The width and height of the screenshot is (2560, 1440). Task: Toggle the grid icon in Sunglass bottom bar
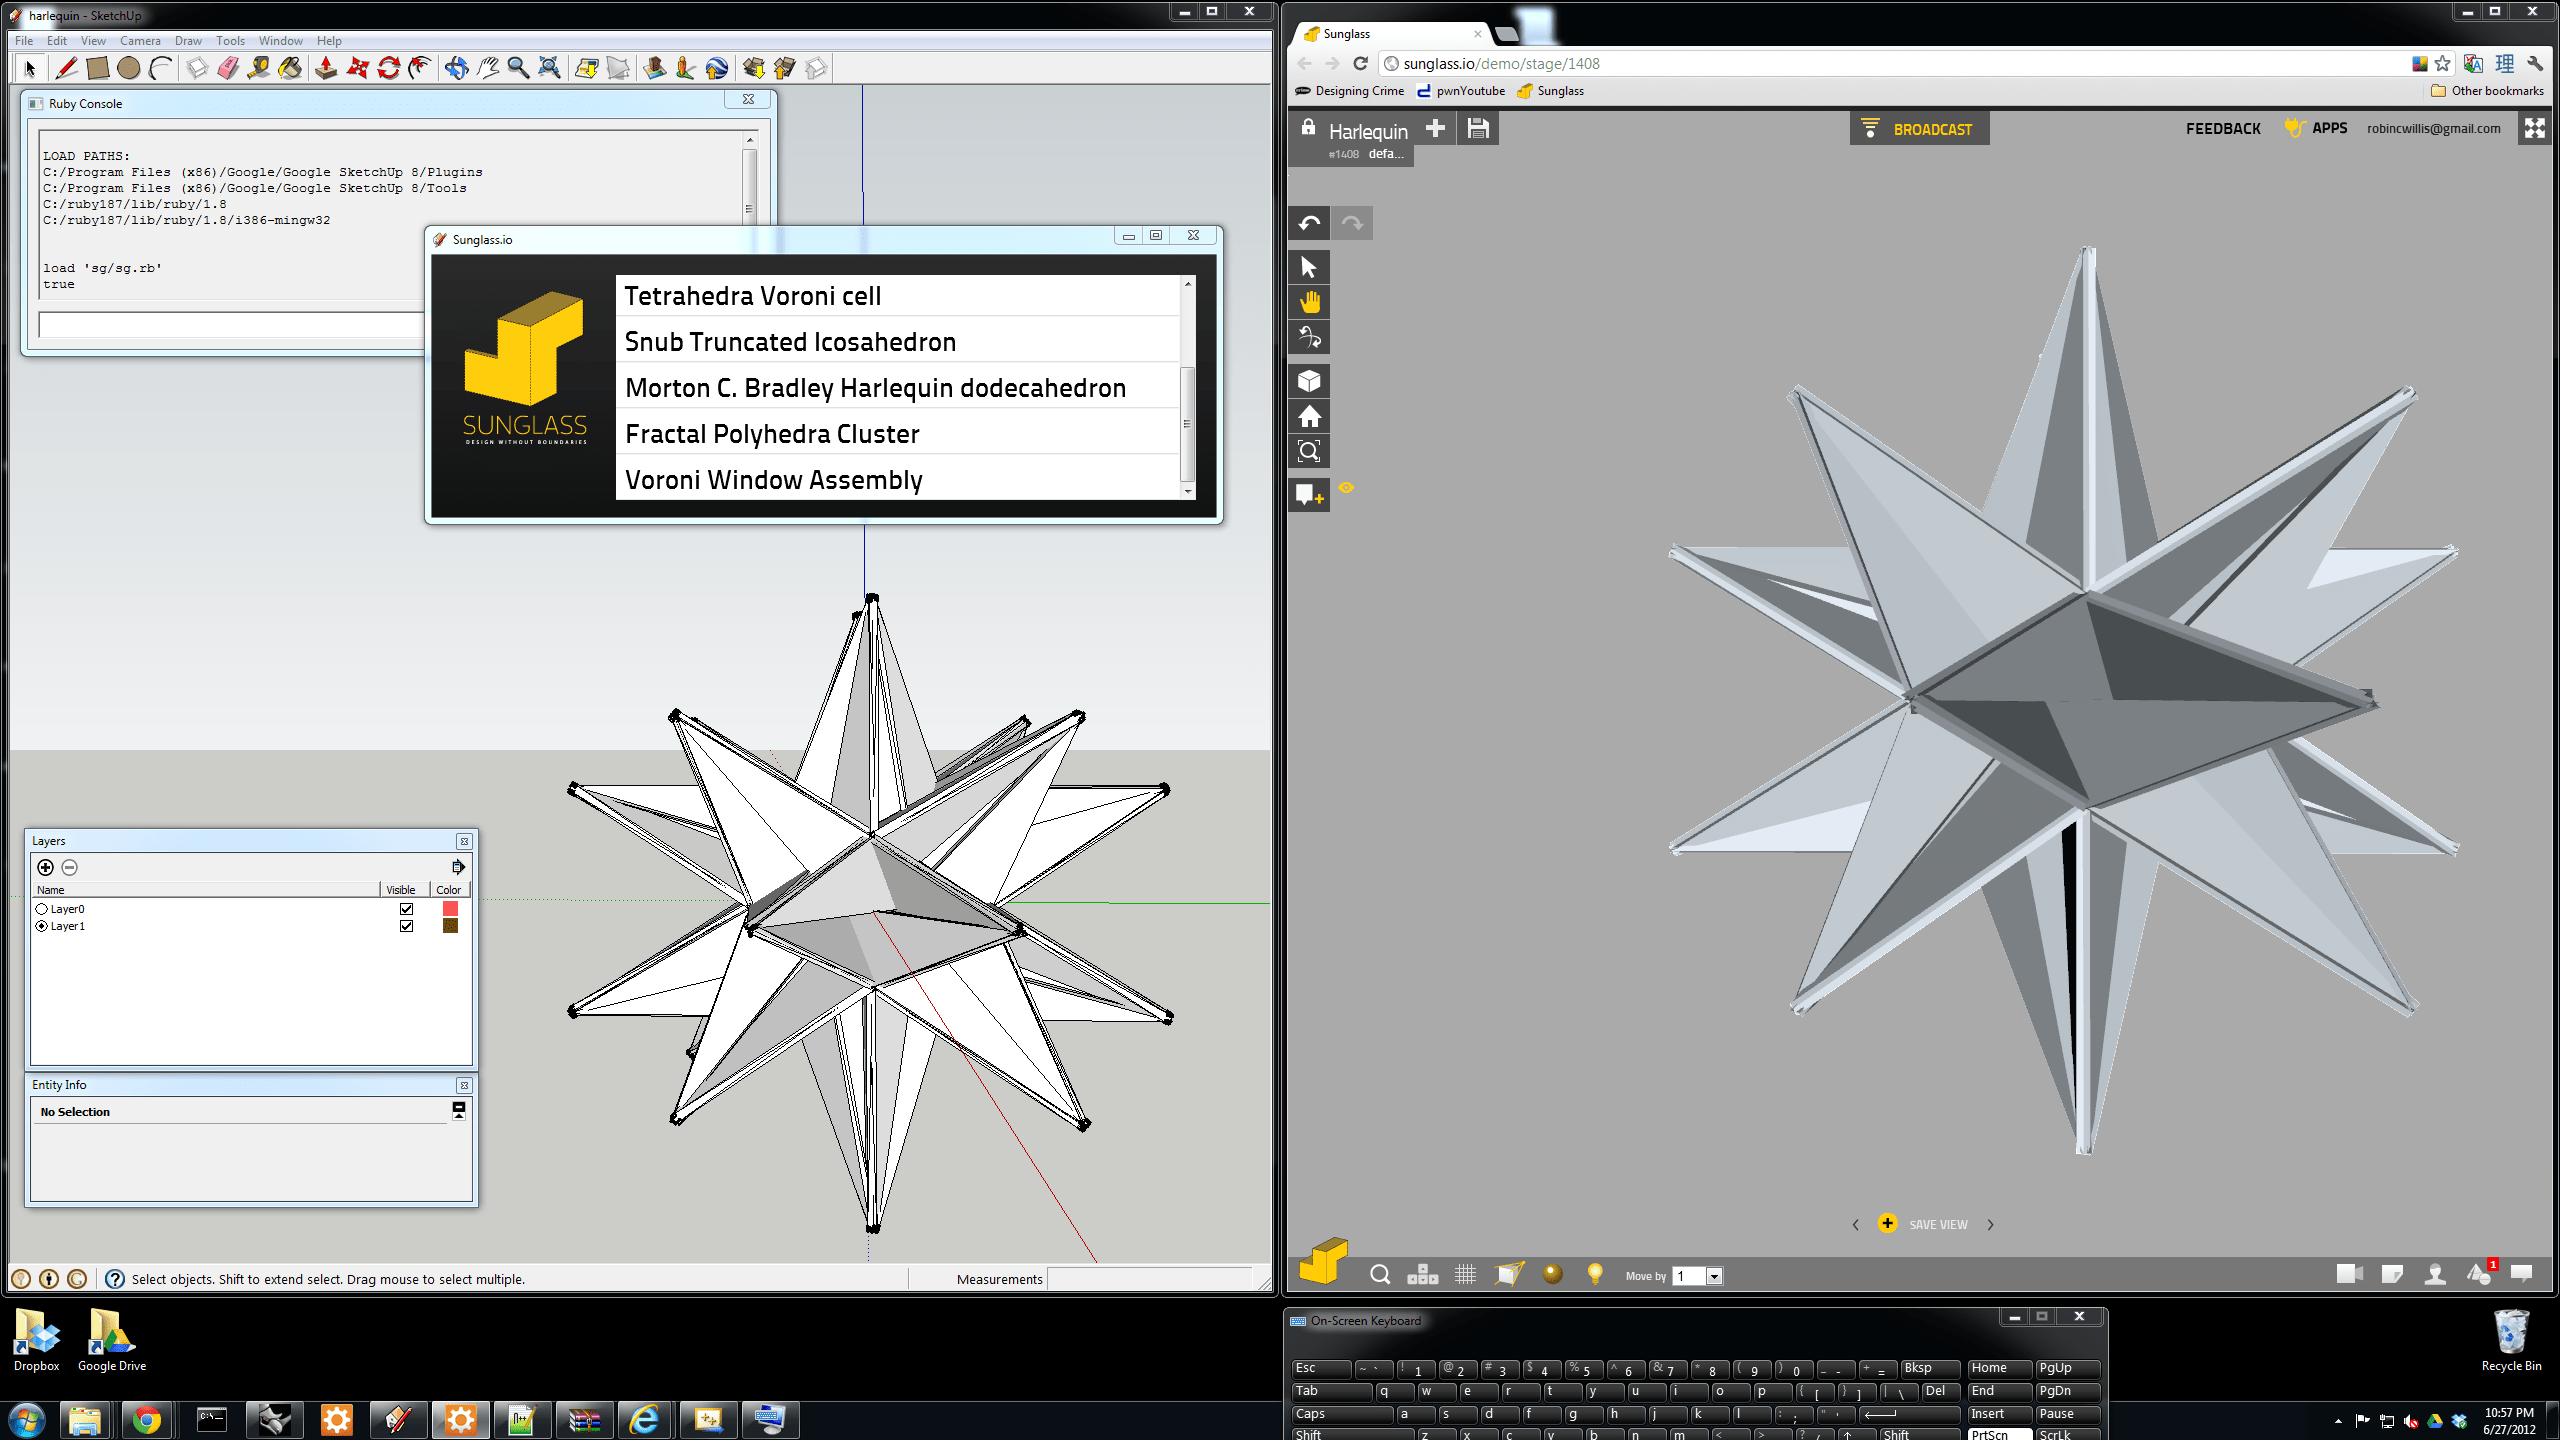coord(1465,1274)
